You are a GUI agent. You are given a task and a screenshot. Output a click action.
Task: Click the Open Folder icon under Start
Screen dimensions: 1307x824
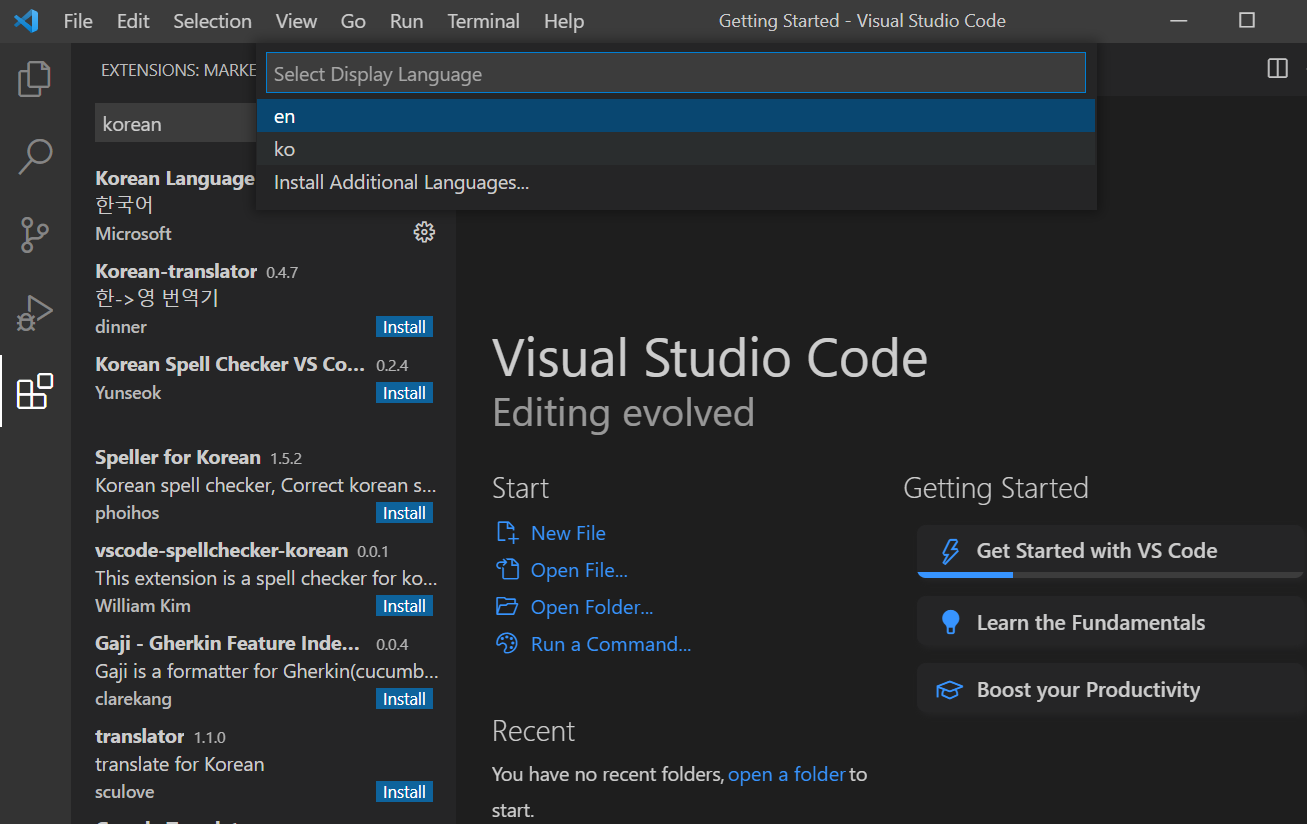coord(508,607)
